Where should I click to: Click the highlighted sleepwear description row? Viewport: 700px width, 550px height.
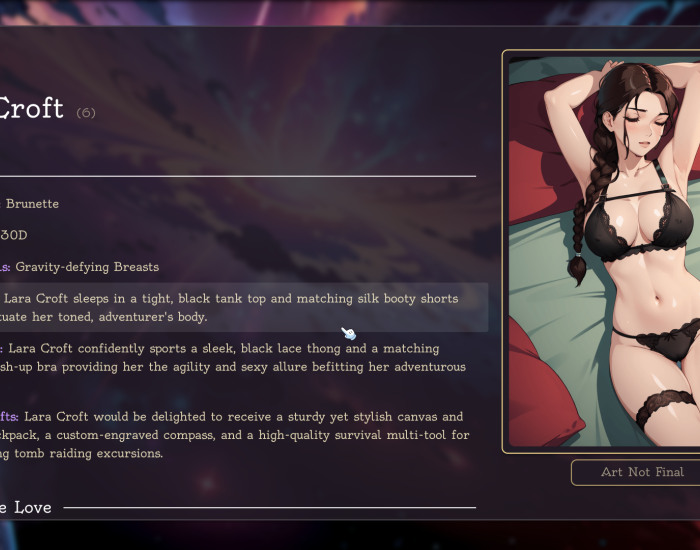244,307
